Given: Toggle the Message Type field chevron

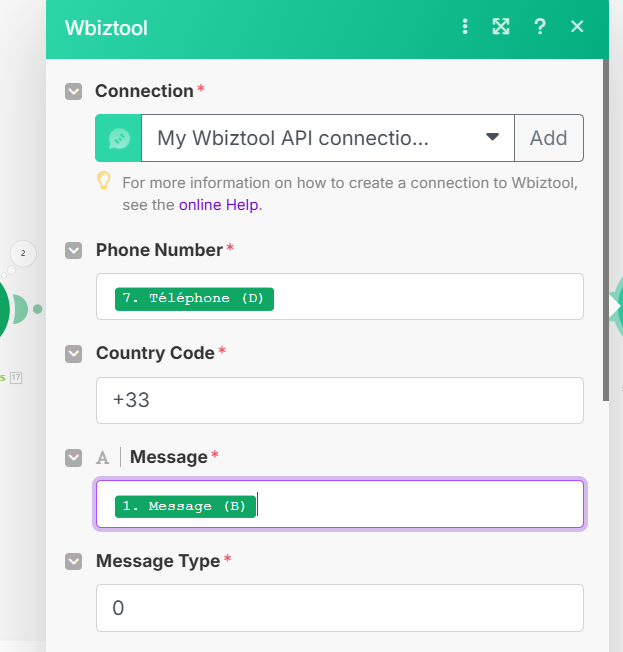Looking at the screenshot, I should point(74,562).
